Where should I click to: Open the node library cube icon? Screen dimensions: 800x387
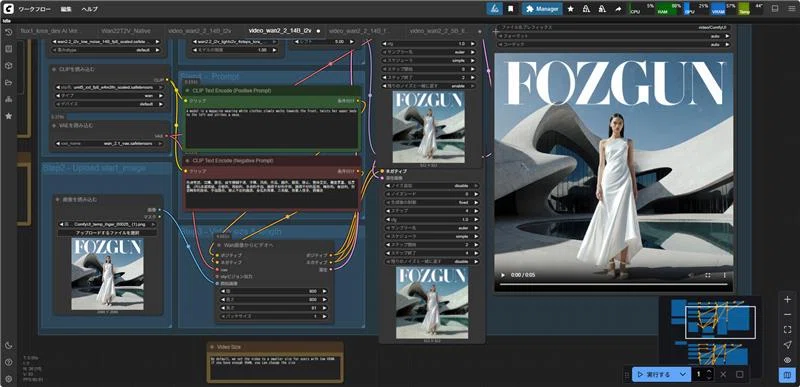tap(8, 66)
